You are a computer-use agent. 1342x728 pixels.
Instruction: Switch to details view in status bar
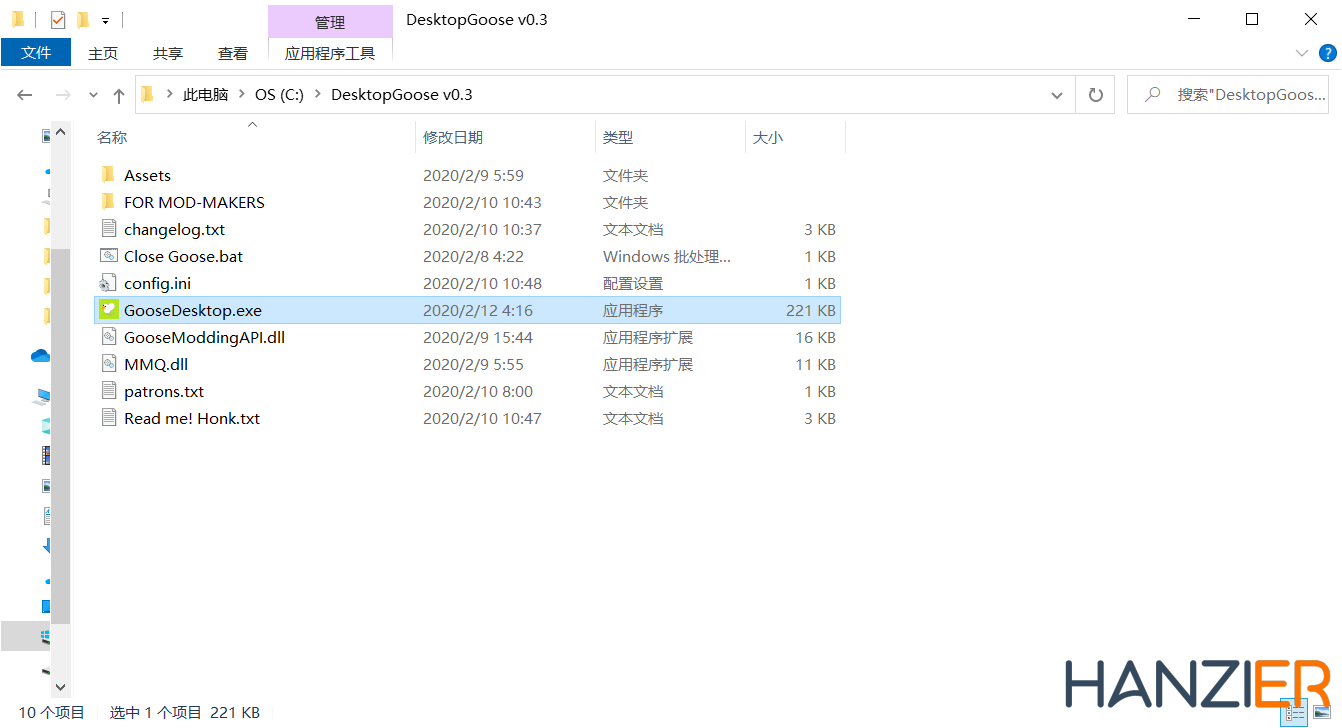coord(1296,714)
